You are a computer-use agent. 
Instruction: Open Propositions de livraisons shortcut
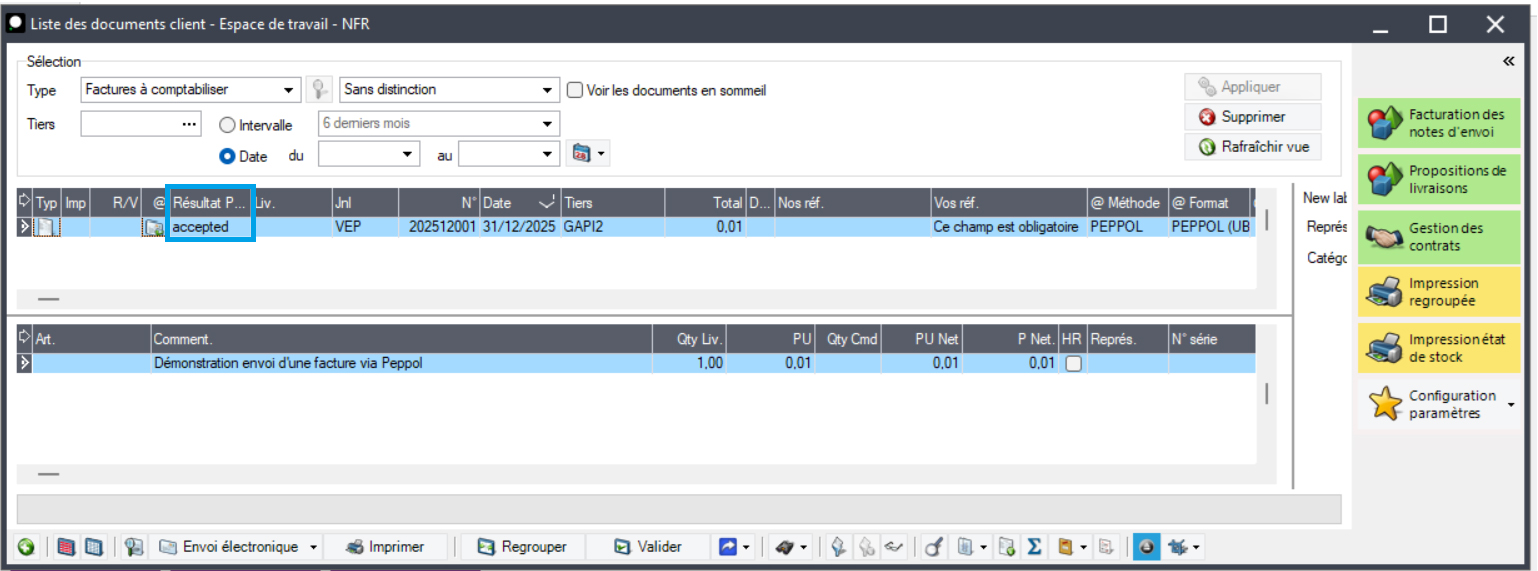(1439, 180)
